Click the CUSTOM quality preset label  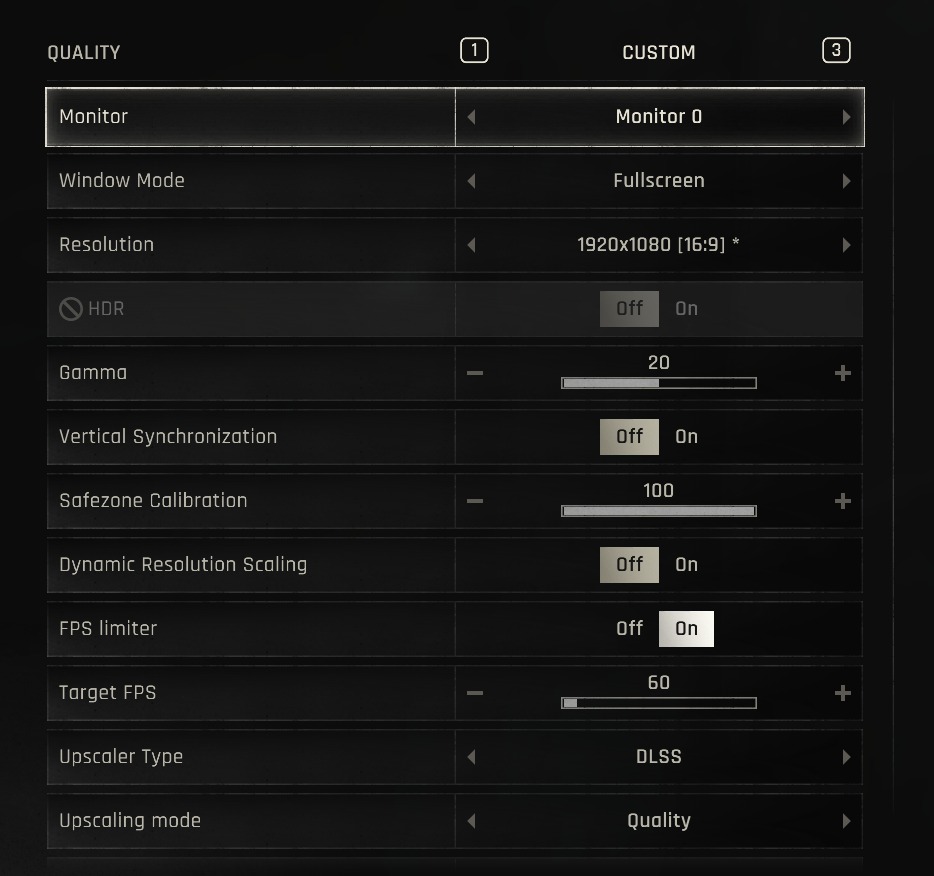coord(658,52)
